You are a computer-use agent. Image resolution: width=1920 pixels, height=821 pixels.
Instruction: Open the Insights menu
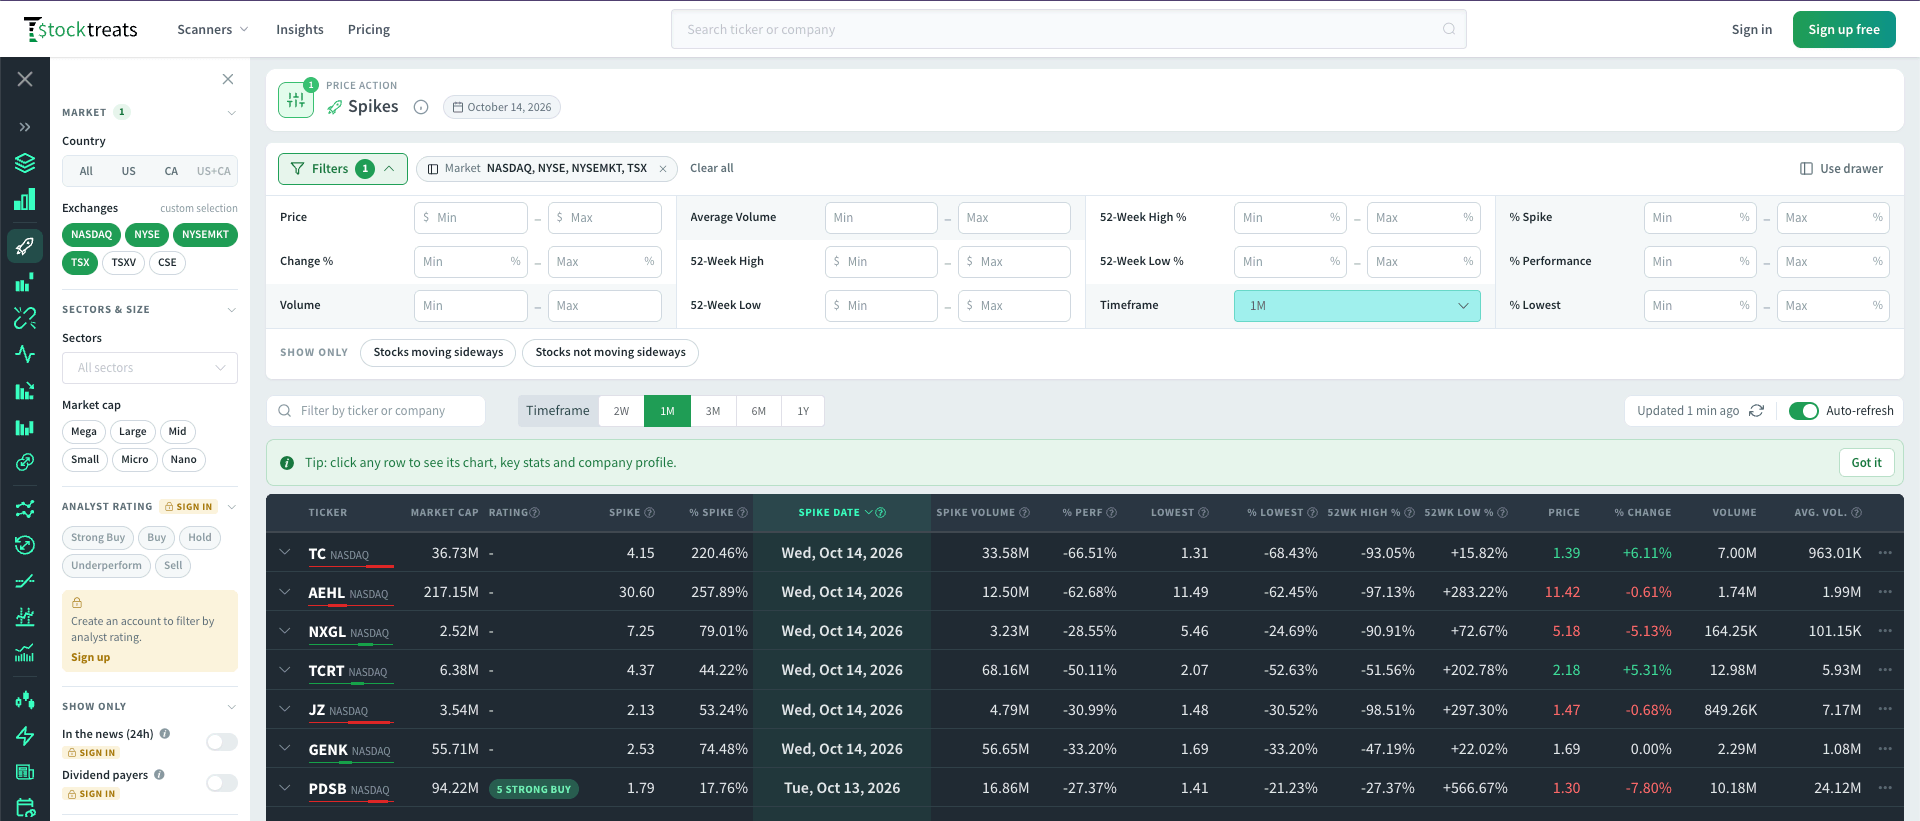coord(300,30)
